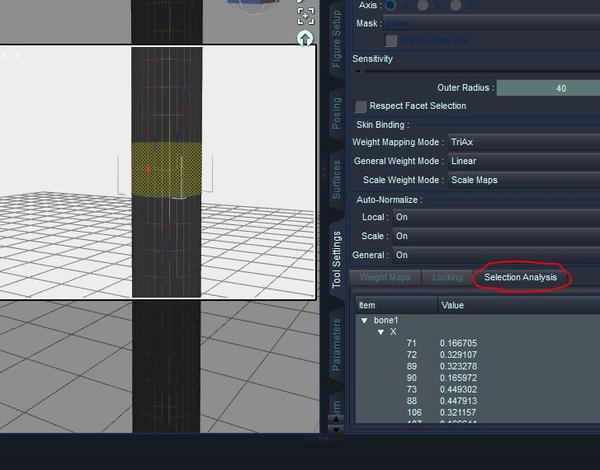Collapse the X node under bone1
600x470 pixels.
point(380,332)
